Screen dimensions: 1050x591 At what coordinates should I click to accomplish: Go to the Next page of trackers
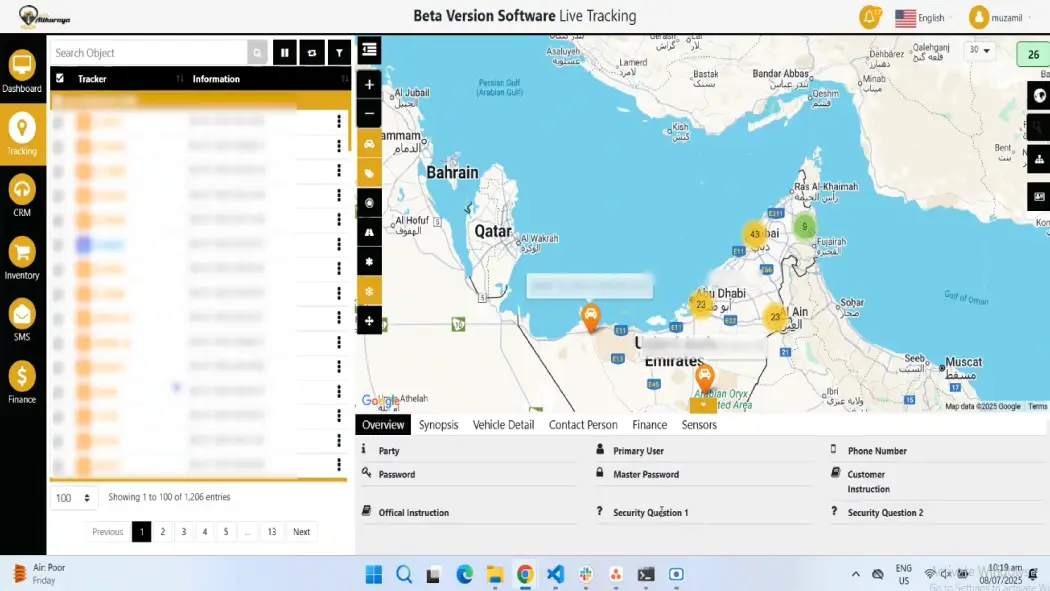(301, 532)
